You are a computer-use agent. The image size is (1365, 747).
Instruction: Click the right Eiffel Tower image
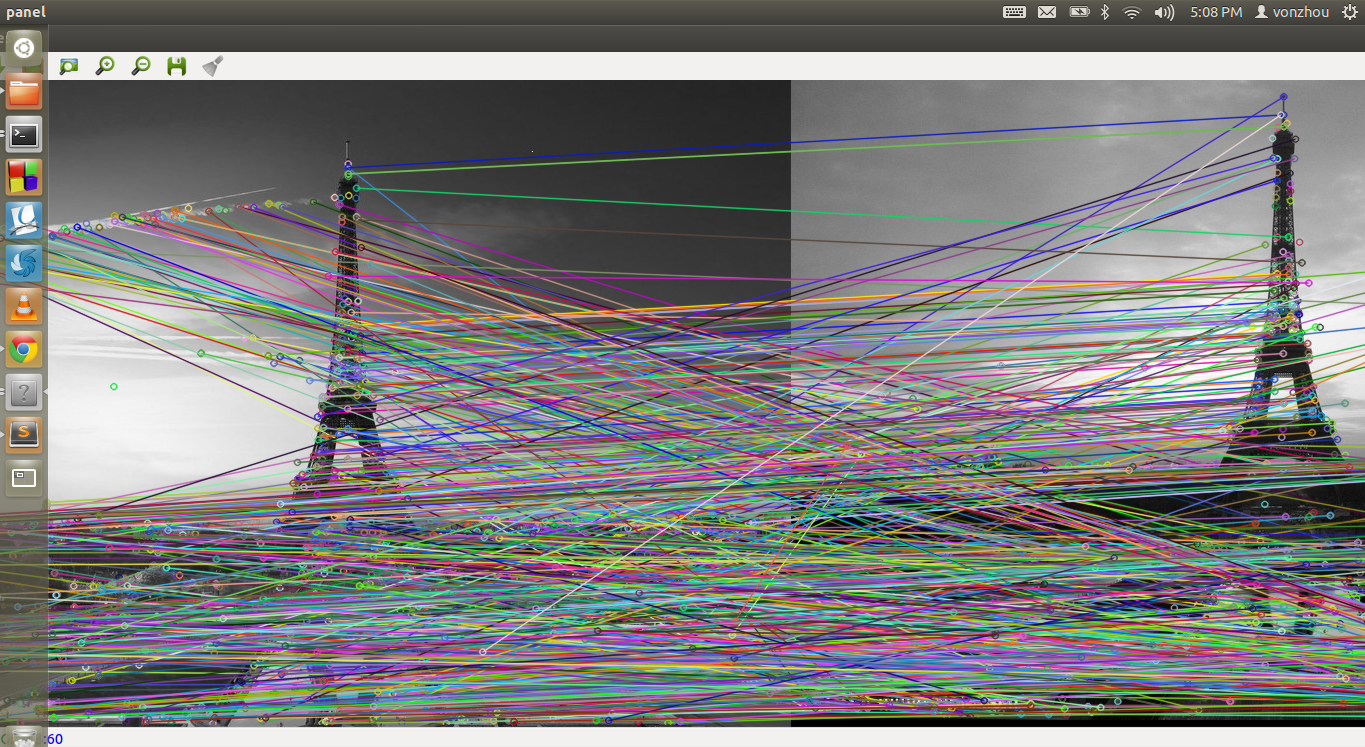[1078, 403]
